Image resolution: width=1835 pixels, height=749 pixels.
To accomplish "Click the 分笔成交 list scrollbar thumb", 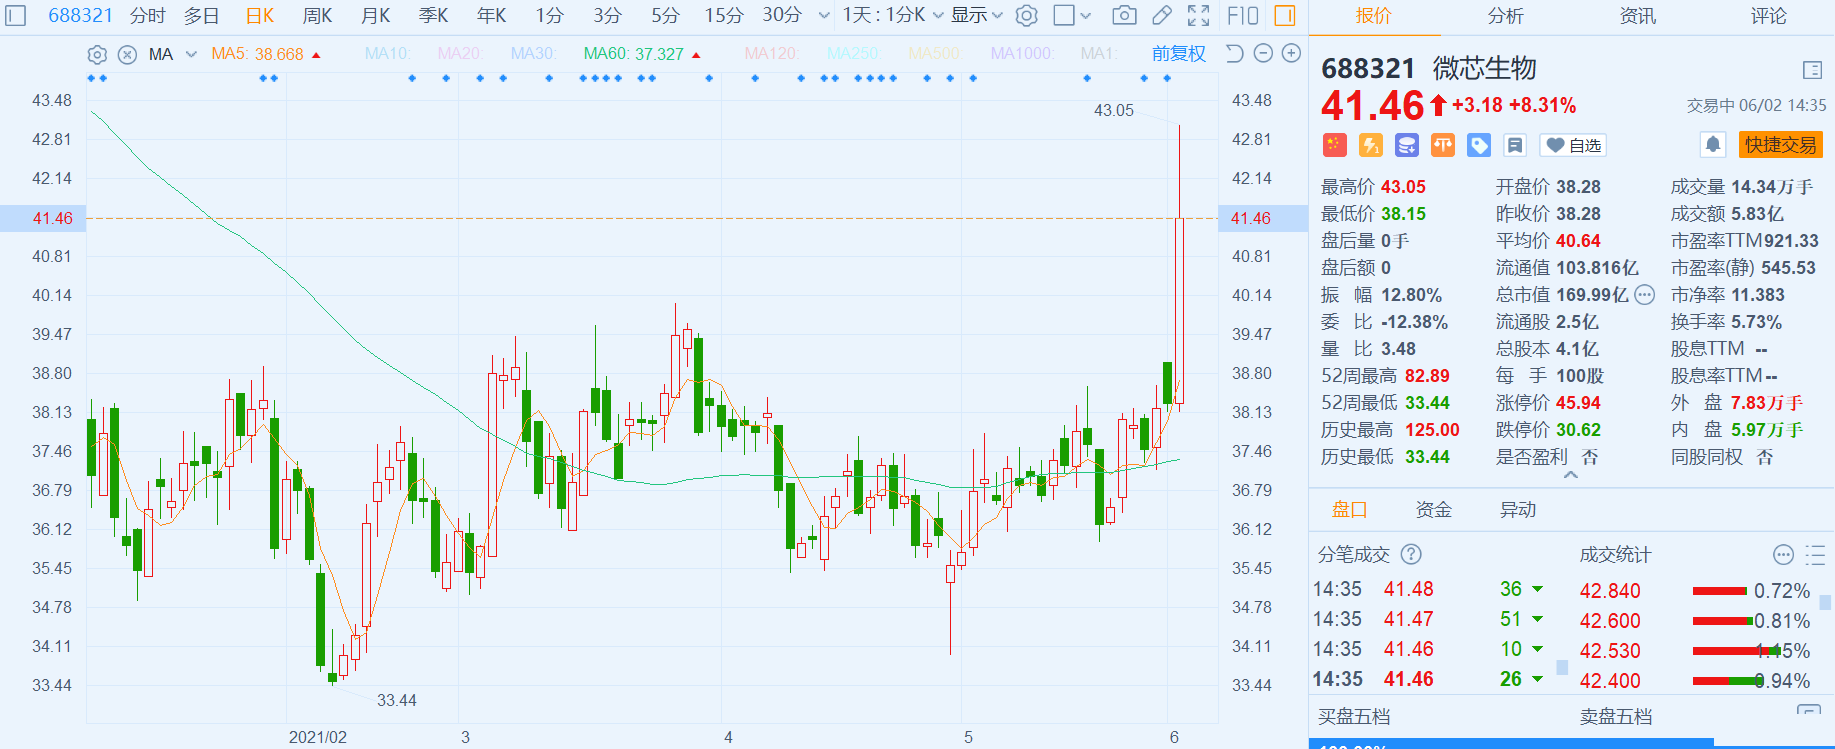I will tap(1562, 667).
